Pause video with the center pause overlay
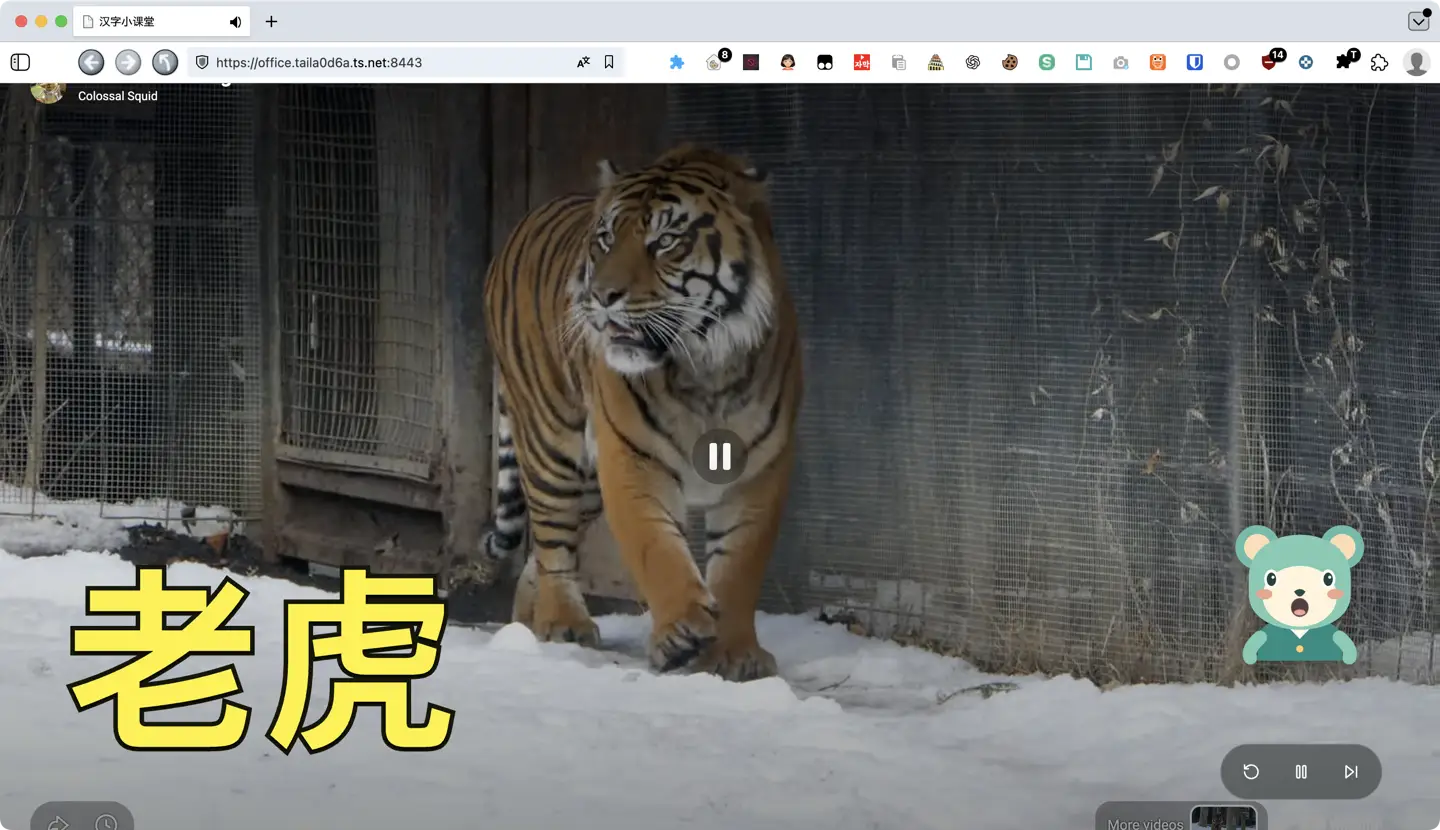 pos(719,457)
